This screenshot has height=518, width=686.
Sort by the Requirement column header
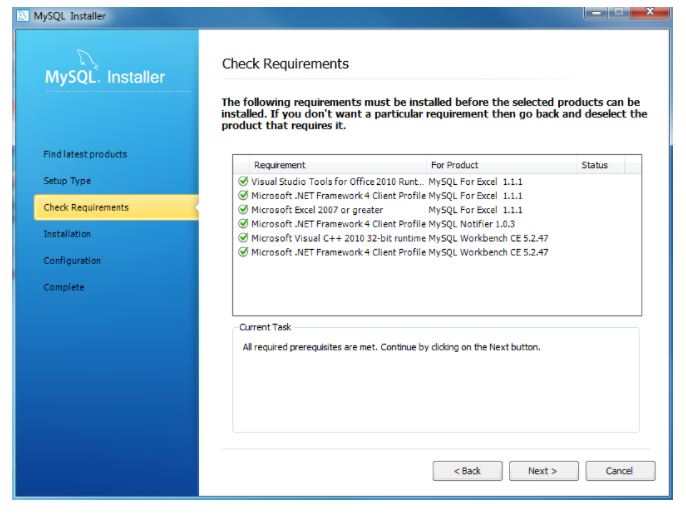(x=338, y=165)
